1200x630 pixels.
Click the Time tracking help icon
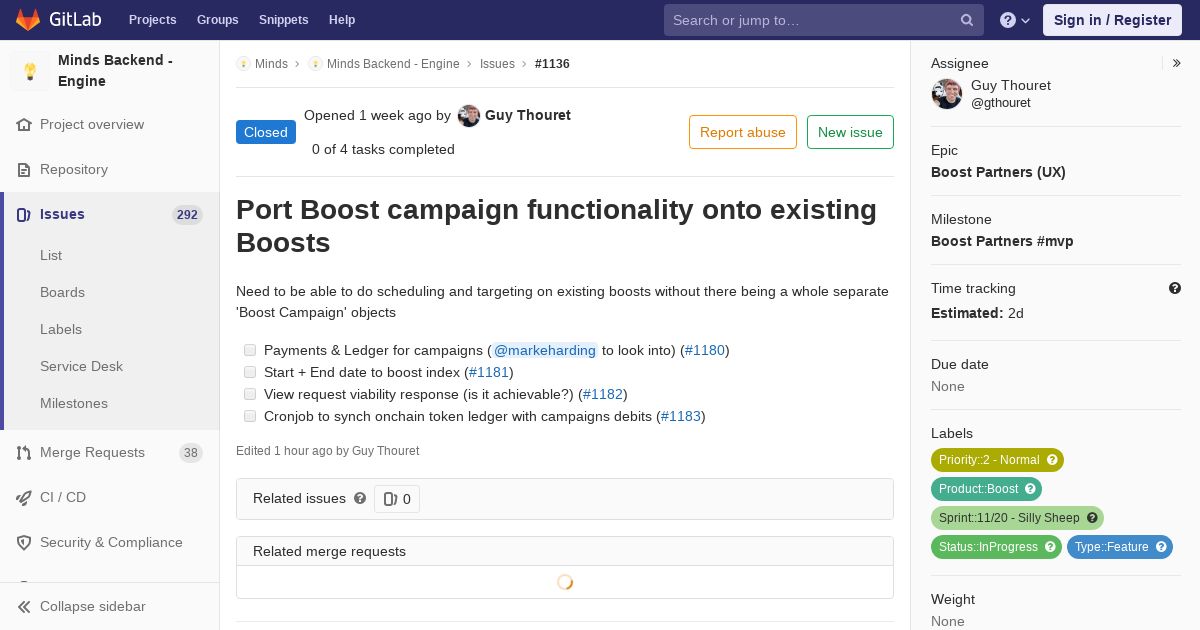click(x=1175, y=288)
